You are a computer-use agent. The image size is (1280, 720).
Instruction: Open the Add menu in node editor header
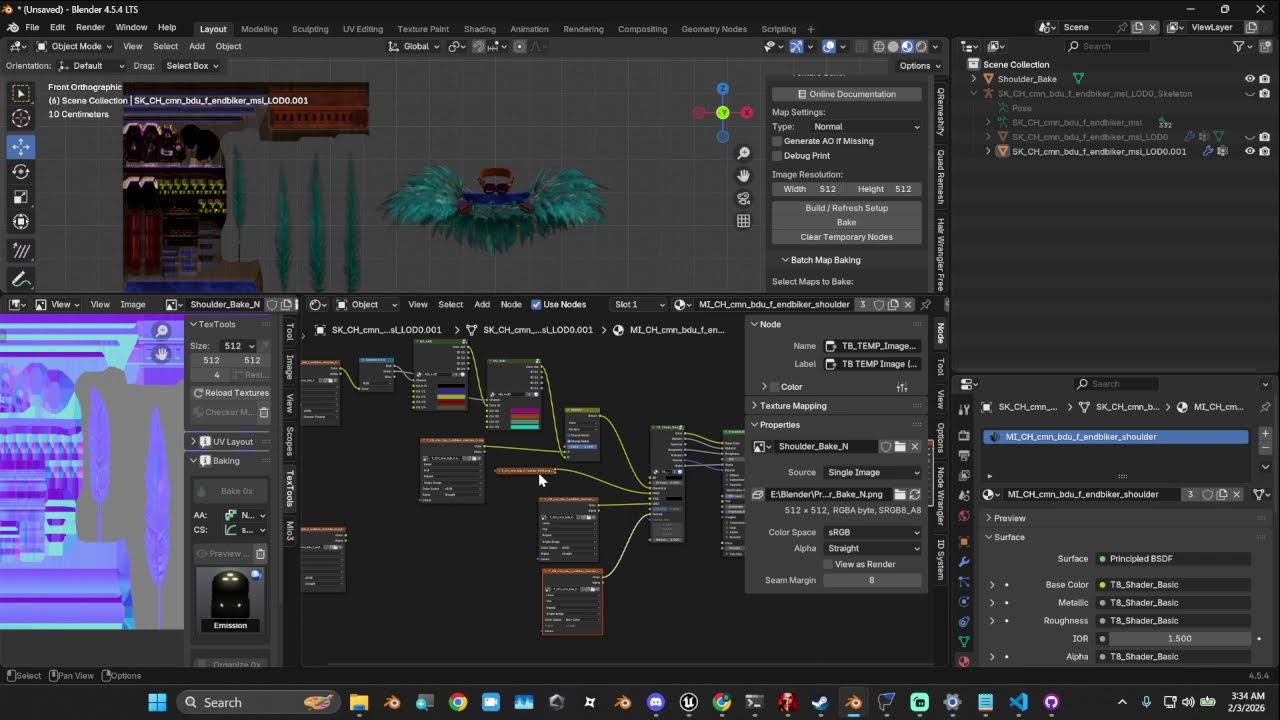[x=482, y=304]
